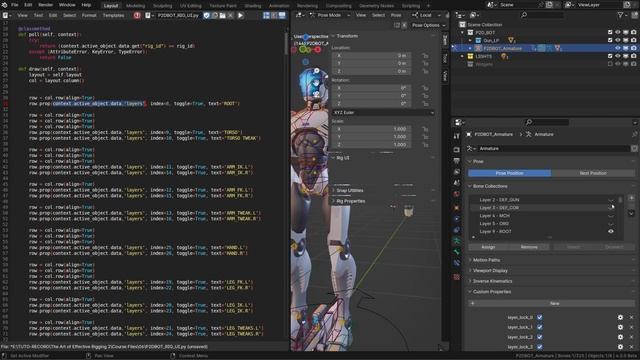This screenshot has width=640, height=360.
Task: Expand the Viewport Display panel
Action: 490,271
